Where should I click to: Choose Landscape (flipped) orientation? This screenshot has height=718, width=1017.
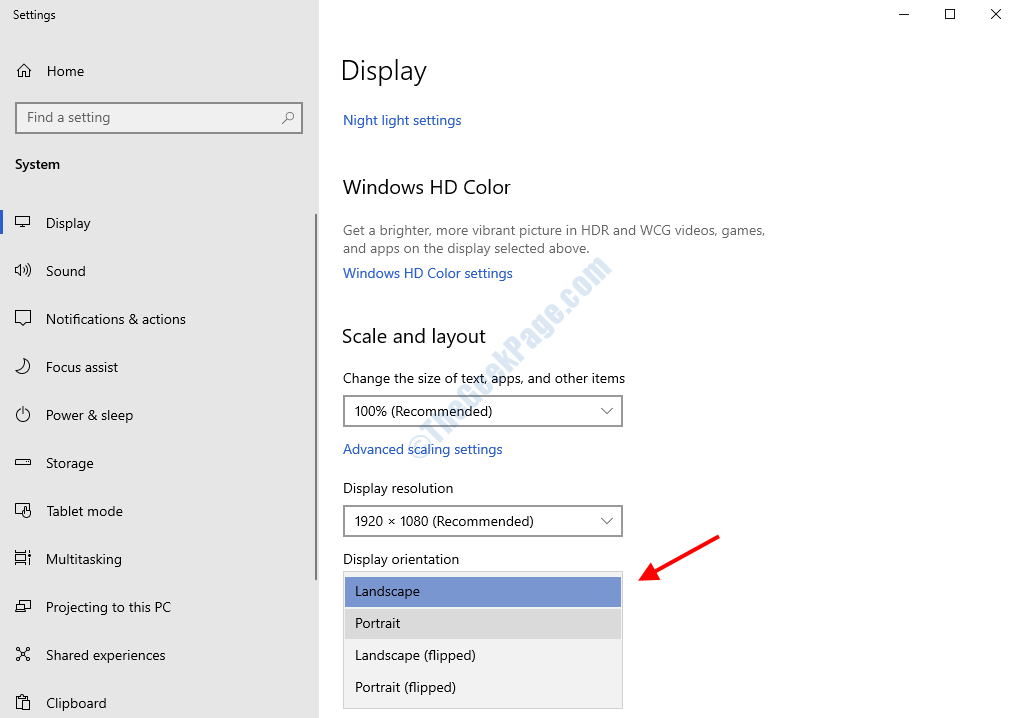coord(483,655)
